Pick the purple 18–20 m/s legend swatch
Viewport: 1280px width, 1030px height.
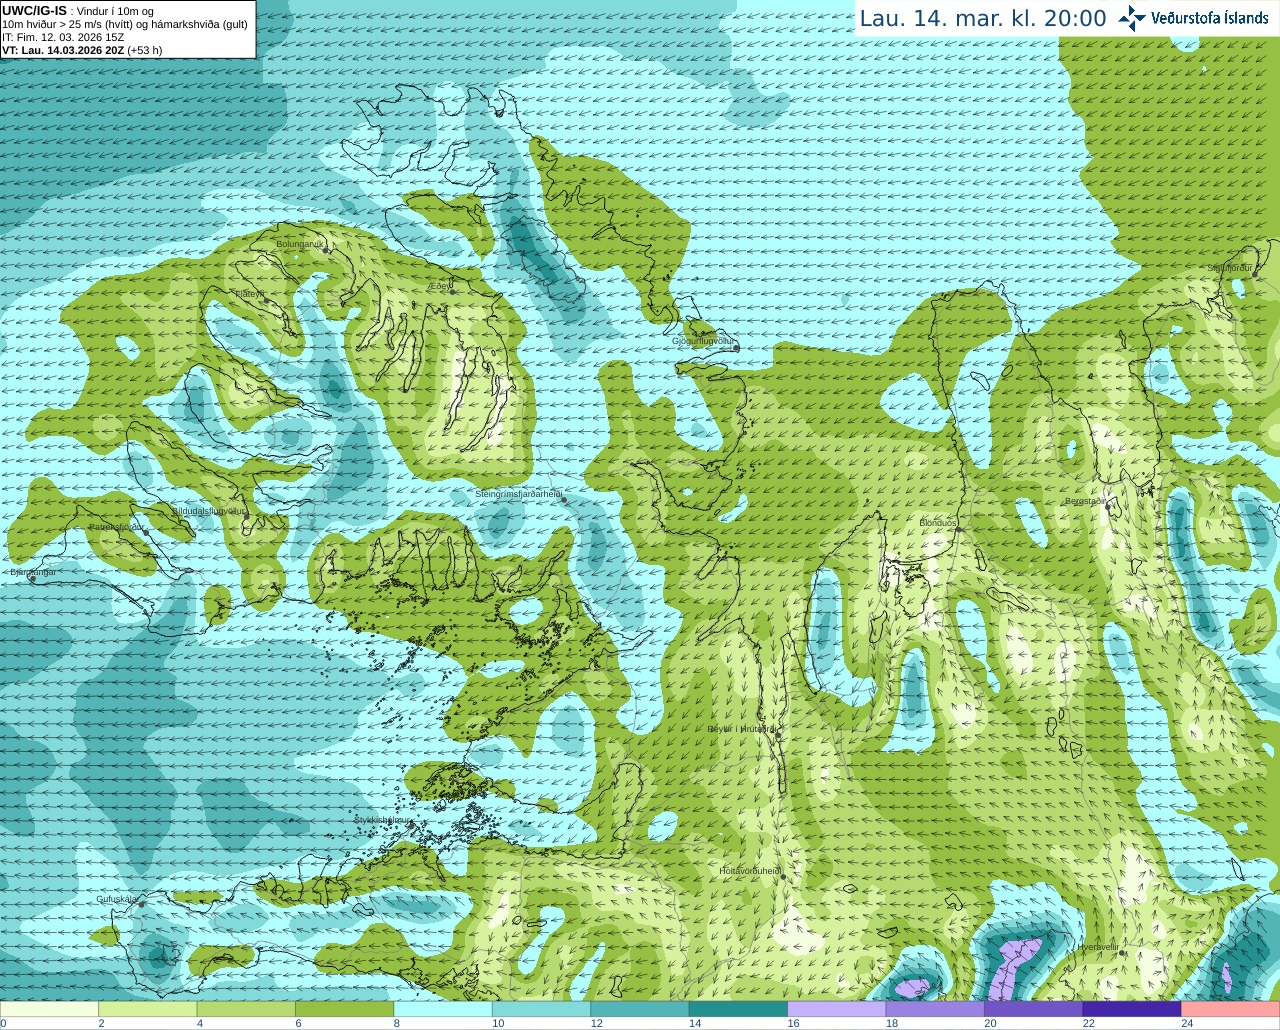coord(935,1009)
